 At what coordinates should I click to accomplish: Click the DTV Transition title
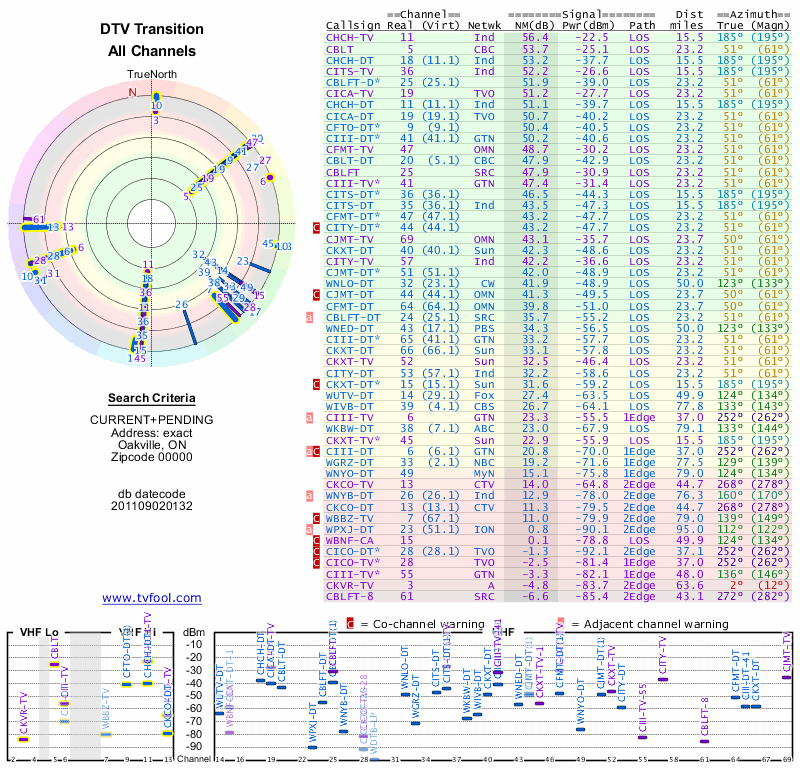pyautogui.click(x=152, y=29)
